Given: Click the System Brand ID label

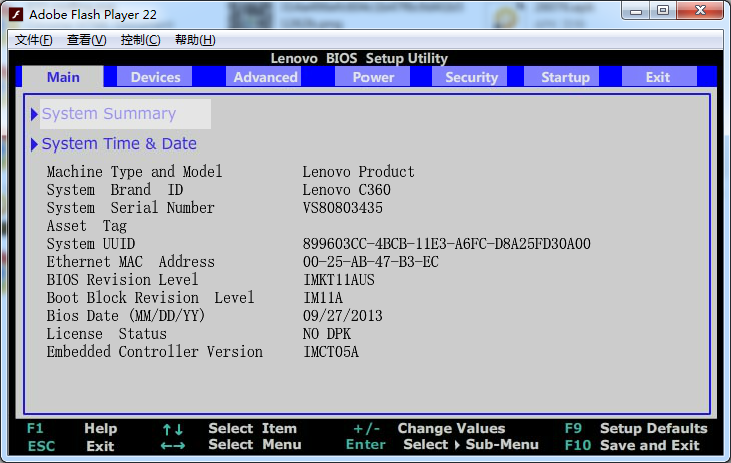Looking at the screenshot, I should pos(115,190).
